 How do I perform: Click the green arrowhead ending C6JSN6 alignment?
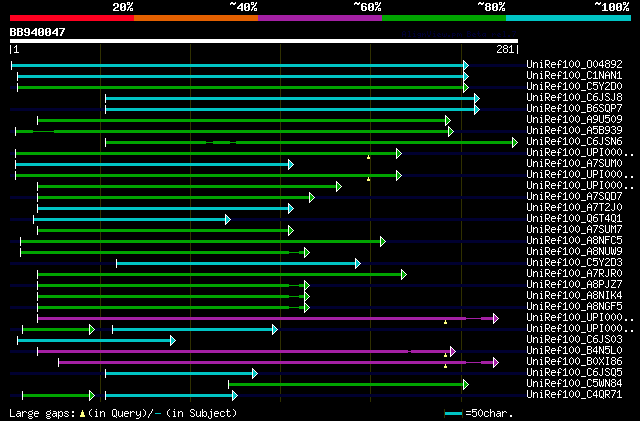point(515,143)
